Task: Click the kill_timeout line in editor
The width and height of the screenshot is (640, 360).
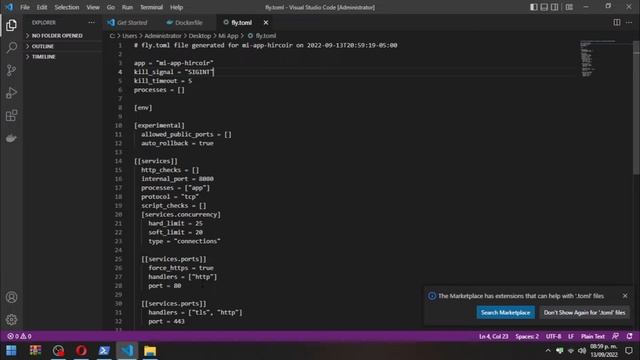Action: click(163, 81)
